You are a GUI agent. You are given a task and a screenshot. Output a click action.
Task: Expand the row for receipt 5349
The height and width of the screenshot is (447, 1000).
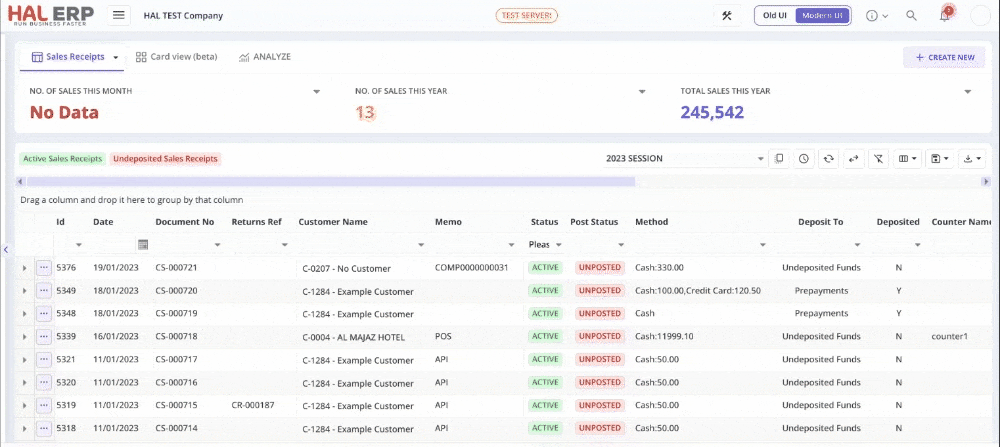pyautogui.click(x=25, y=291)
